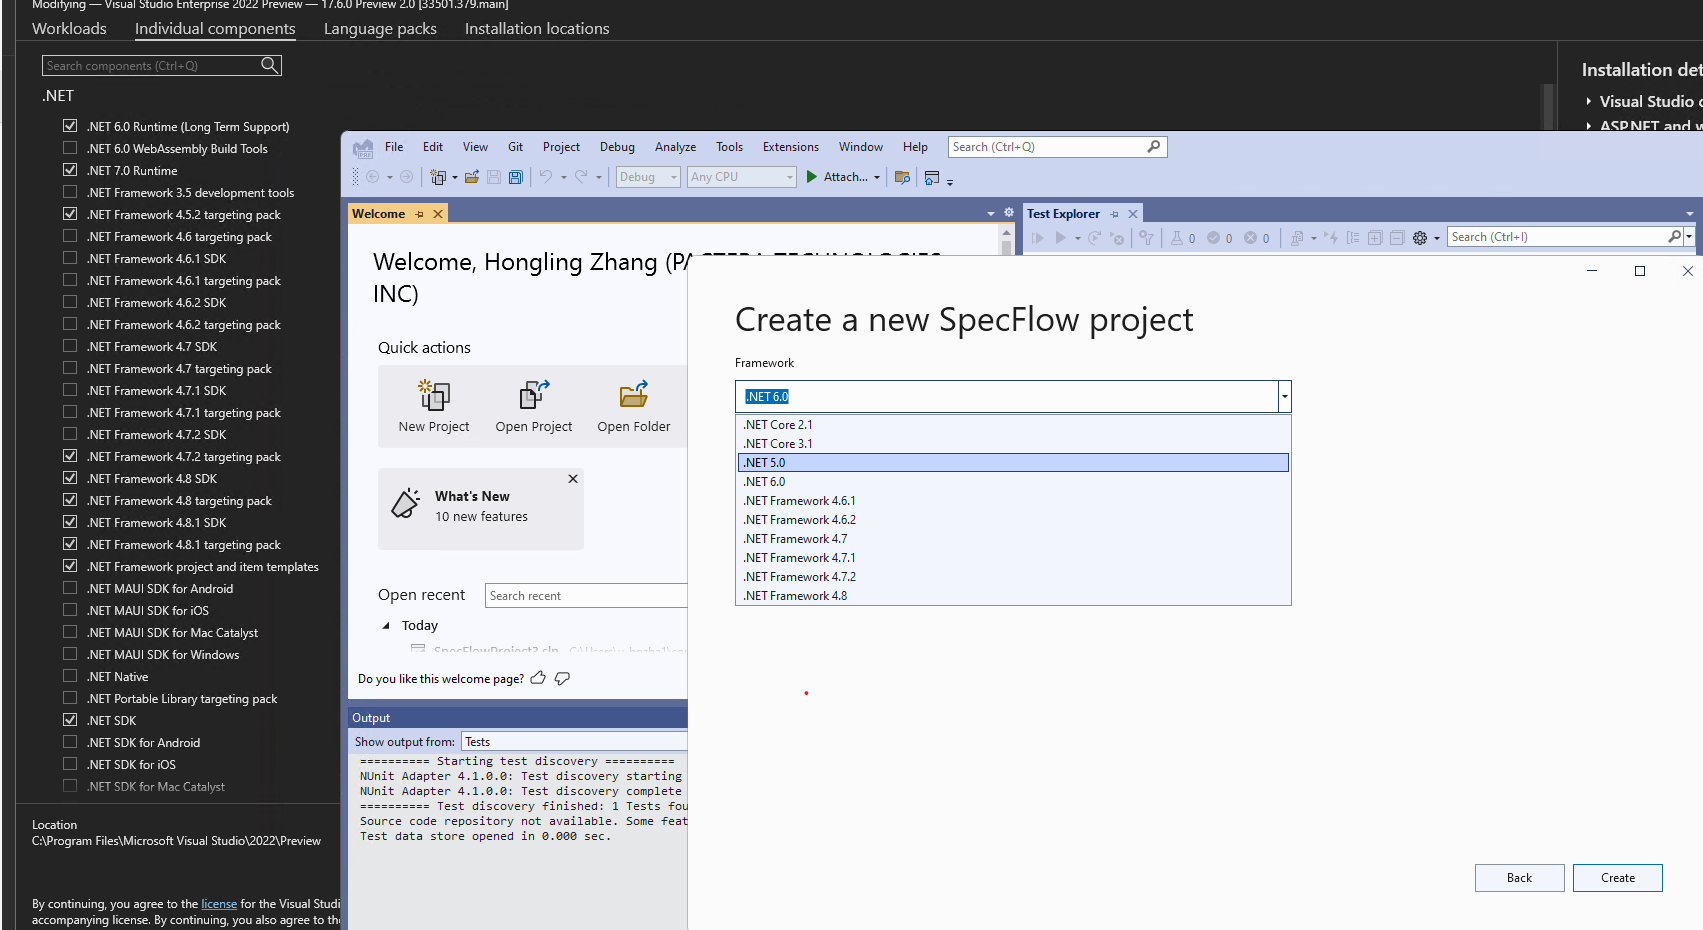Click the thumbs up feedback icon
This screenshot has height=930, width=1703.
click(x=538, y=678)
